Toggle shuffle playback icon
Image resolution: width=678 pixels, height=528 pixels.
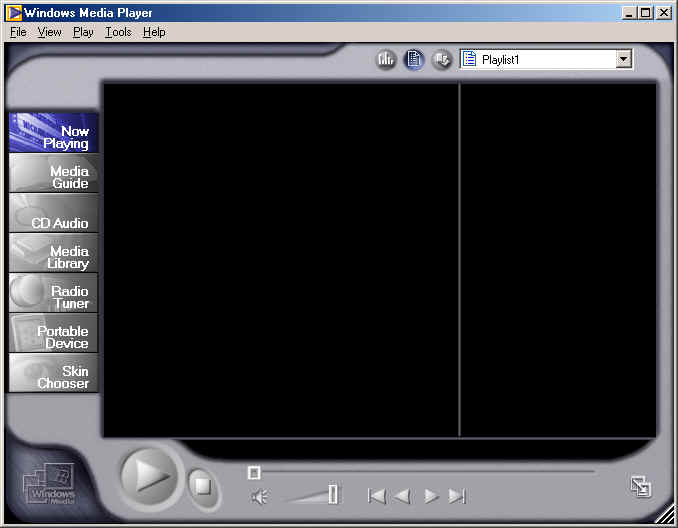tap(441, 59)
